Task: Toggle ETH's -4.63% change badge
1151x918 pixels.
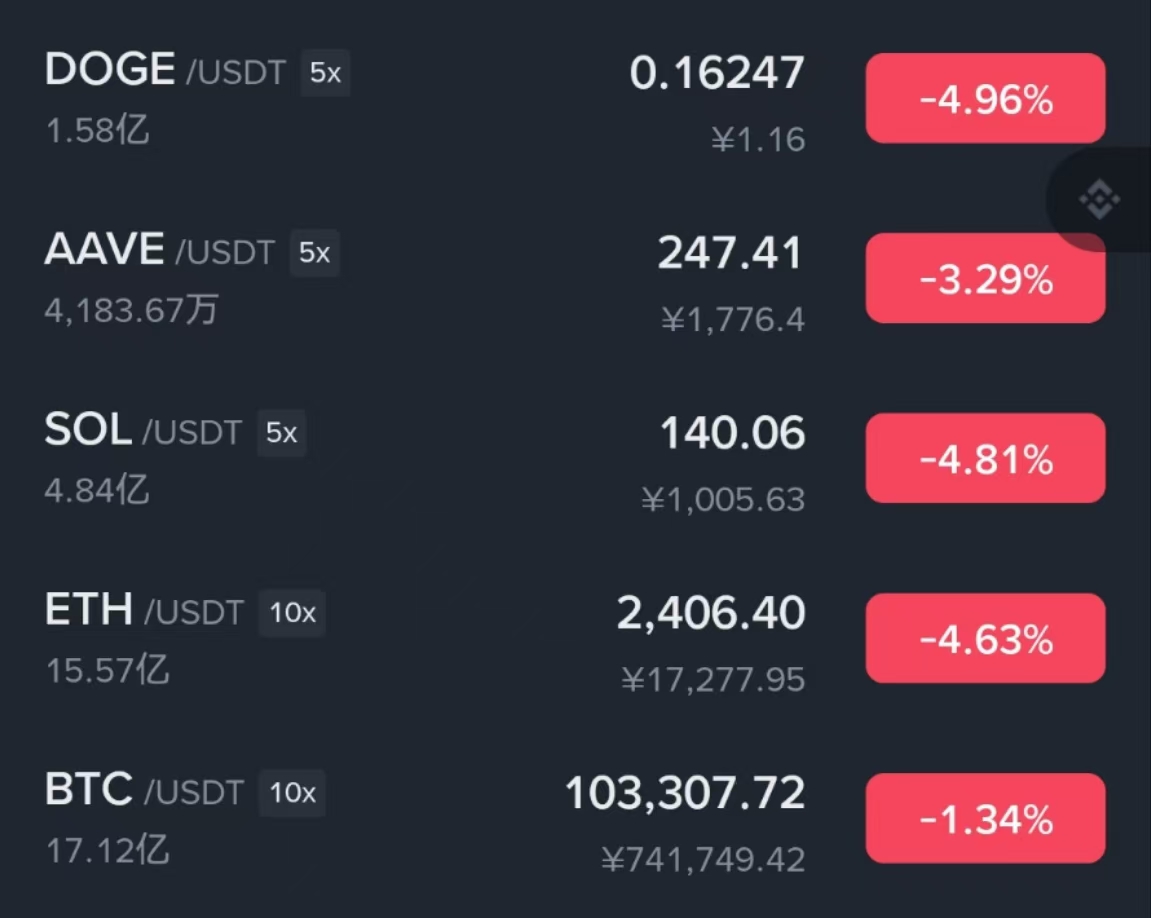Action: coord(985,638)
